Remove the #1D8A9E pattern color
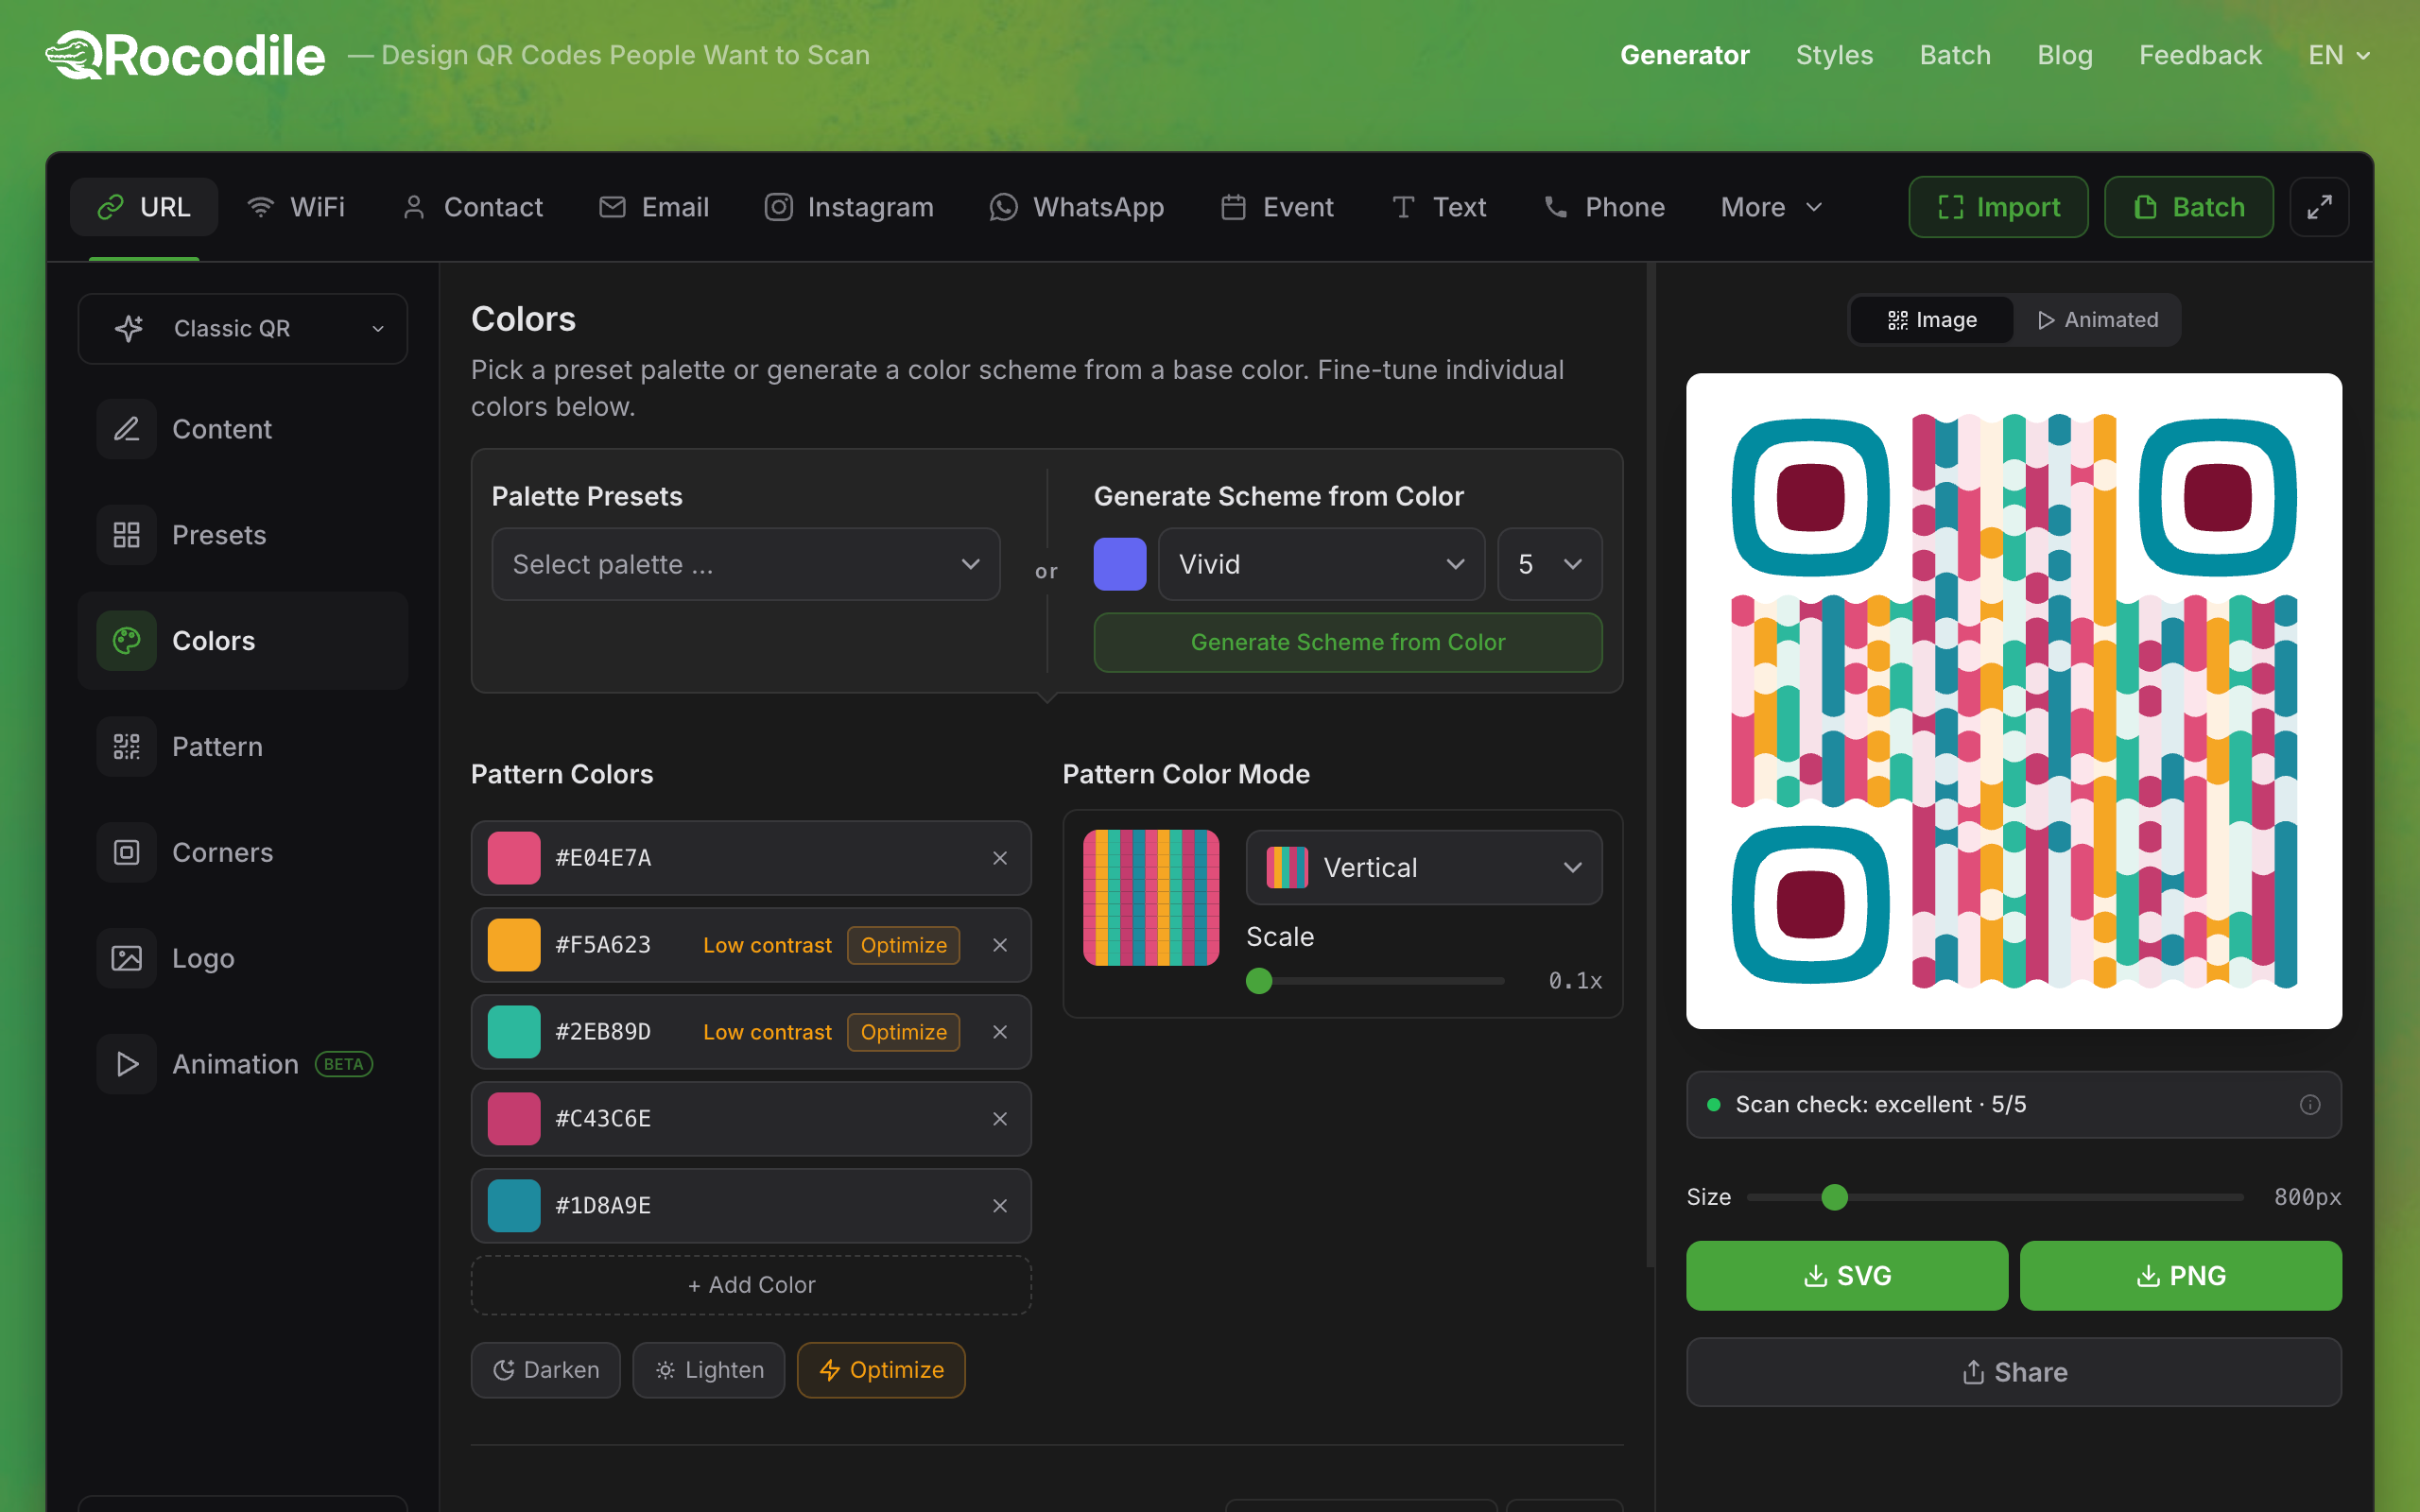 tap(1000, 1206)
